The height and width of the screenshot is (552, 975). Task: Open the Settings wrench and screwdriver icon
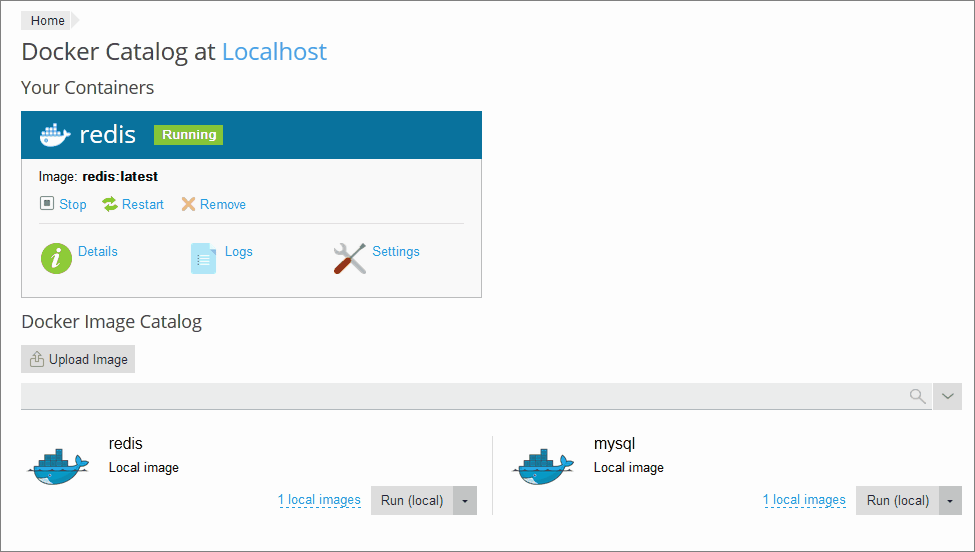pyautogui.click(x=349, y=257)
